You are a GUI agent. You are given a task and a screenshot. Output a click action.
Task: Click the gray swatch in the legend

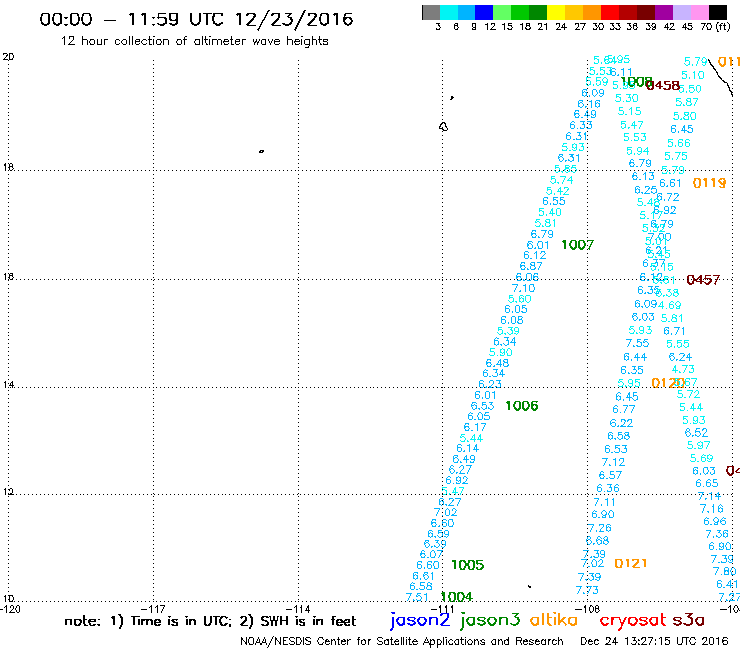(x=431, y=12)
